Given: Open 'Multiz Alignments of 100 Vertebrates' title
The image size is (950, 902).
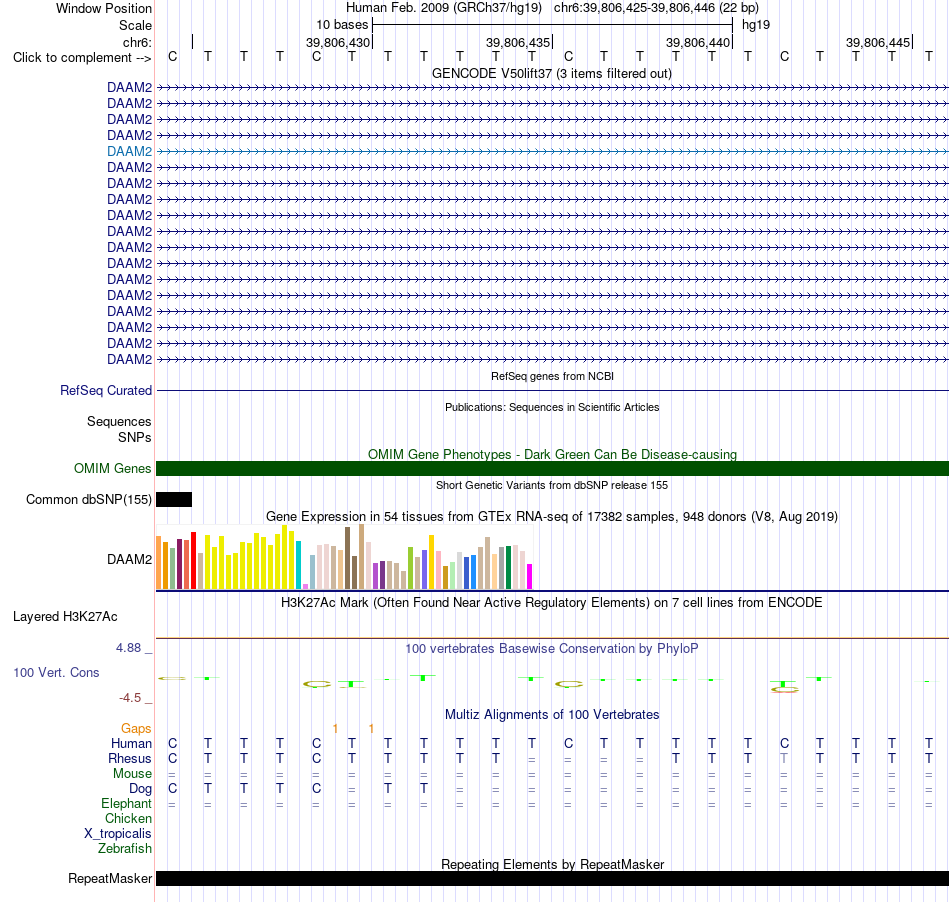Looking at the screenshot, I should [552, 715].
